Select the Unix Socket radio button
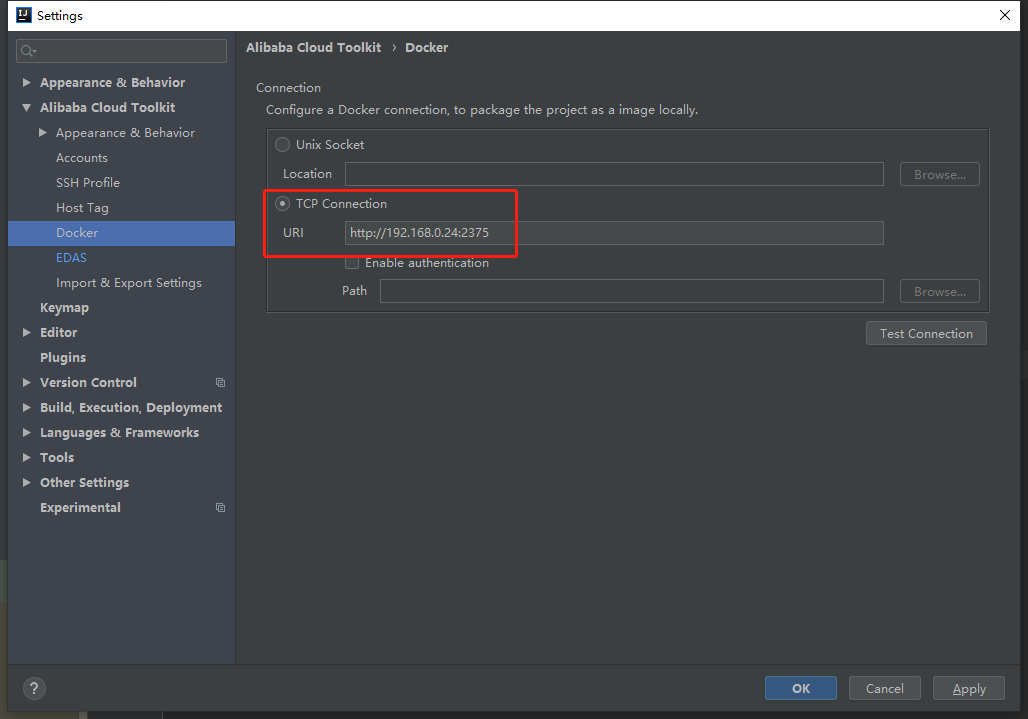This screenshot has width=1028, height=719. [282, 144]
